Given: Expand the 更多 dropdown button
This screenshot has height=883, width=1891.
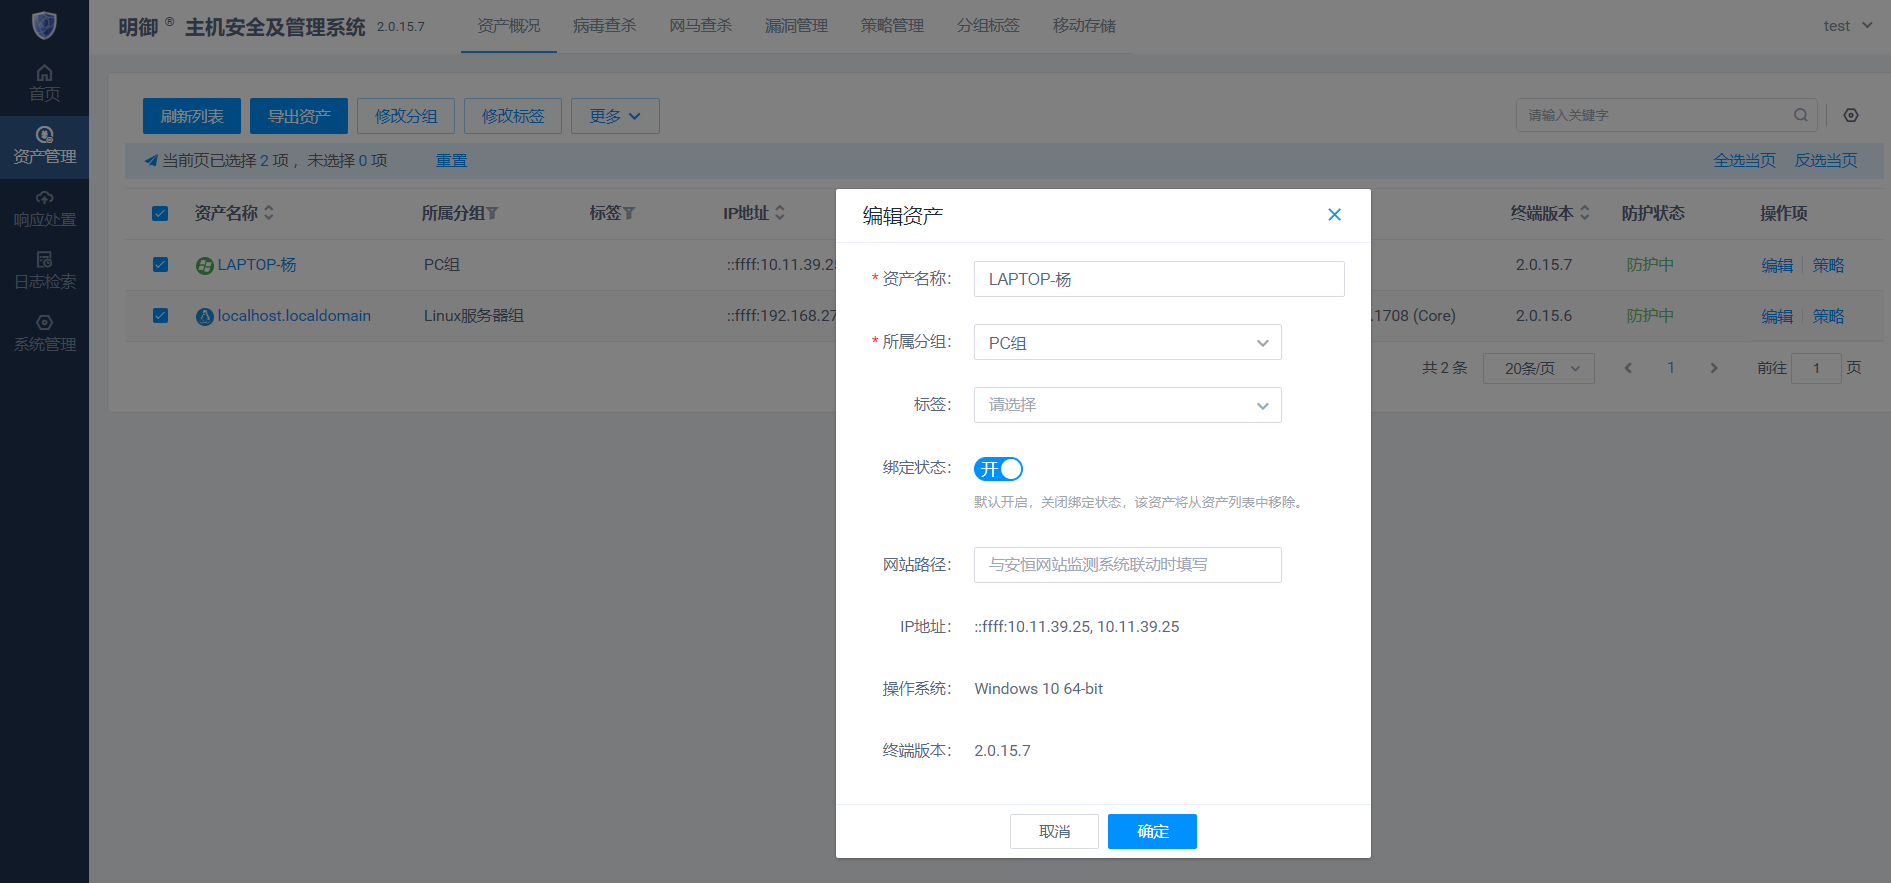Looking at the screenshot, I should click(615, 116).
